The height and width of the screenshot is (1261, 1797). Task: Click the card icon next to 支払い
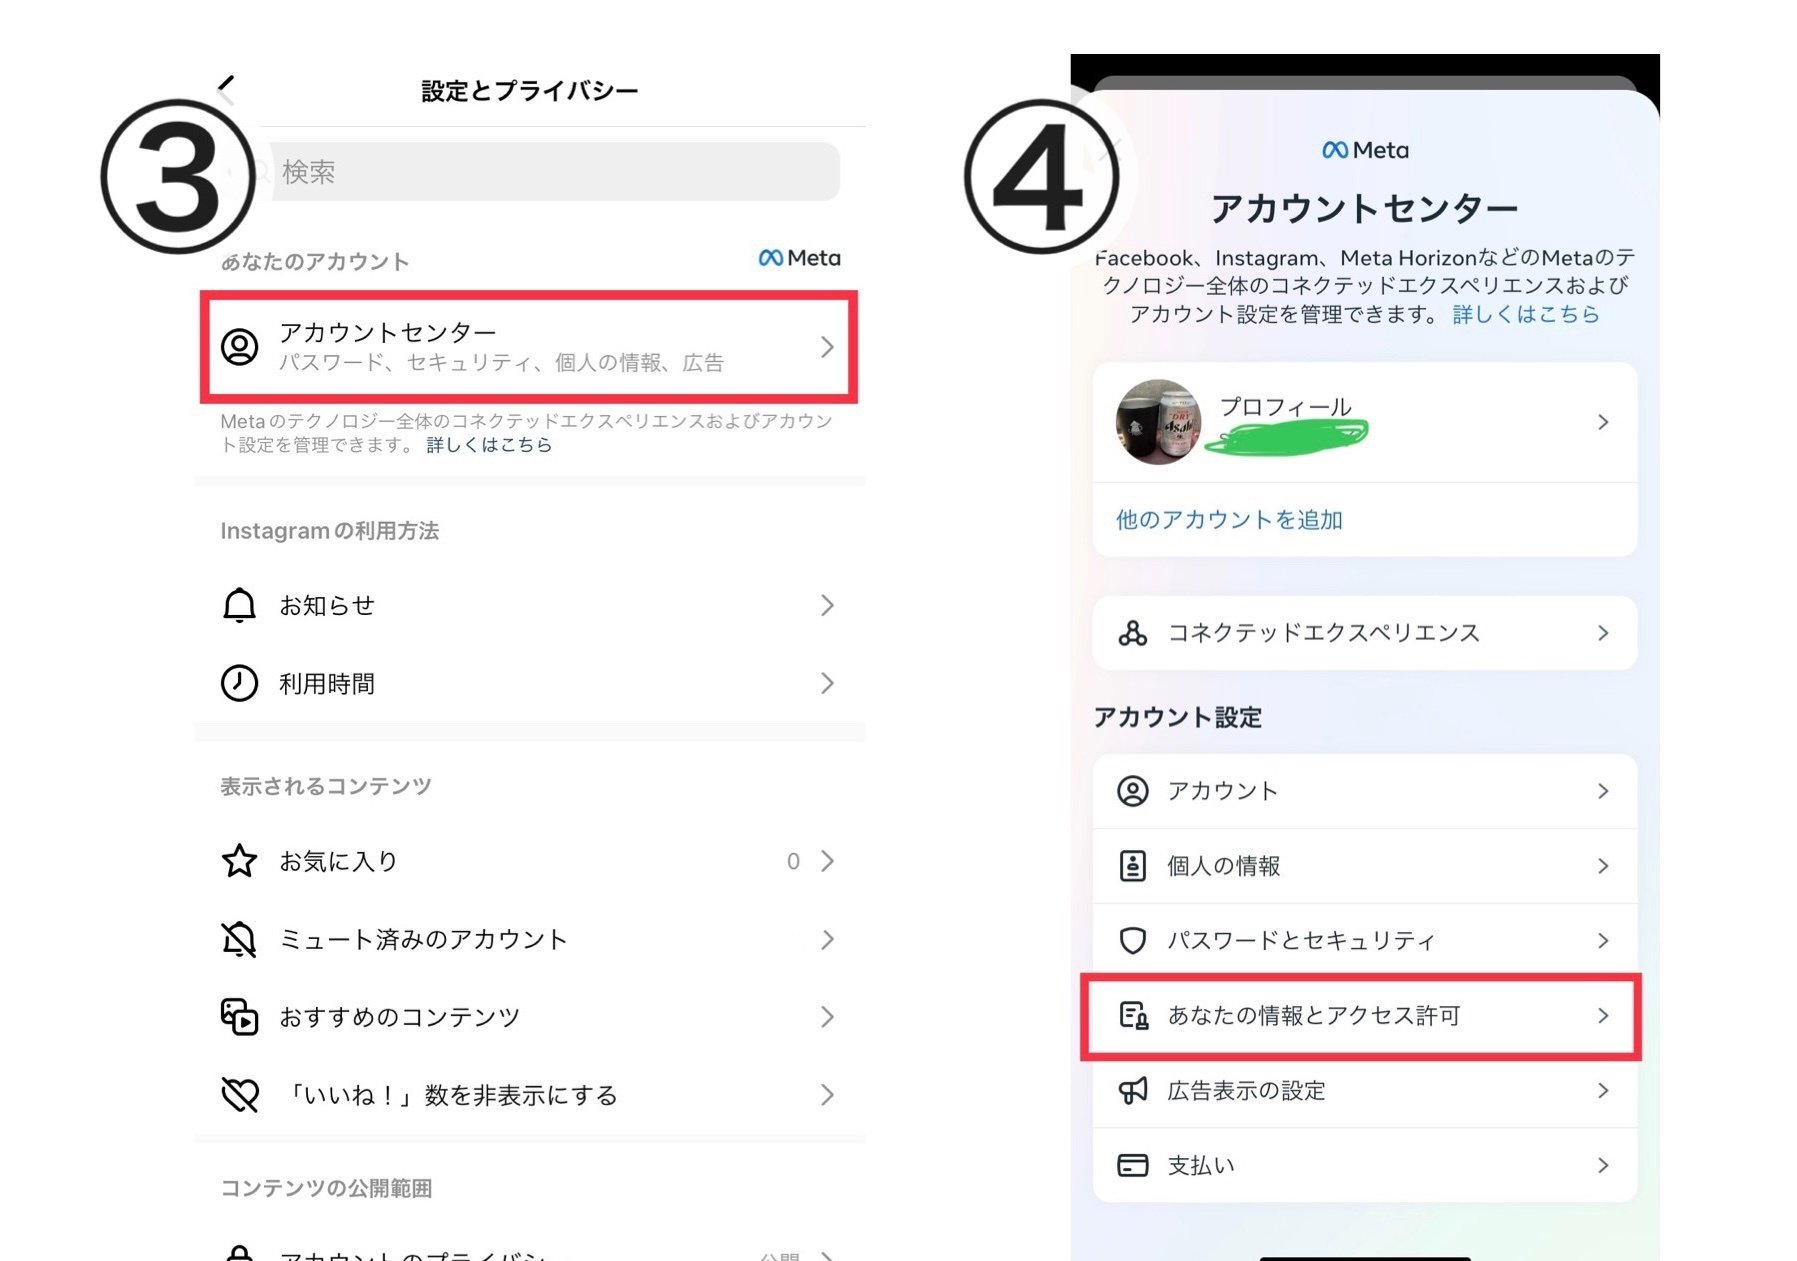(1133, 1165)
